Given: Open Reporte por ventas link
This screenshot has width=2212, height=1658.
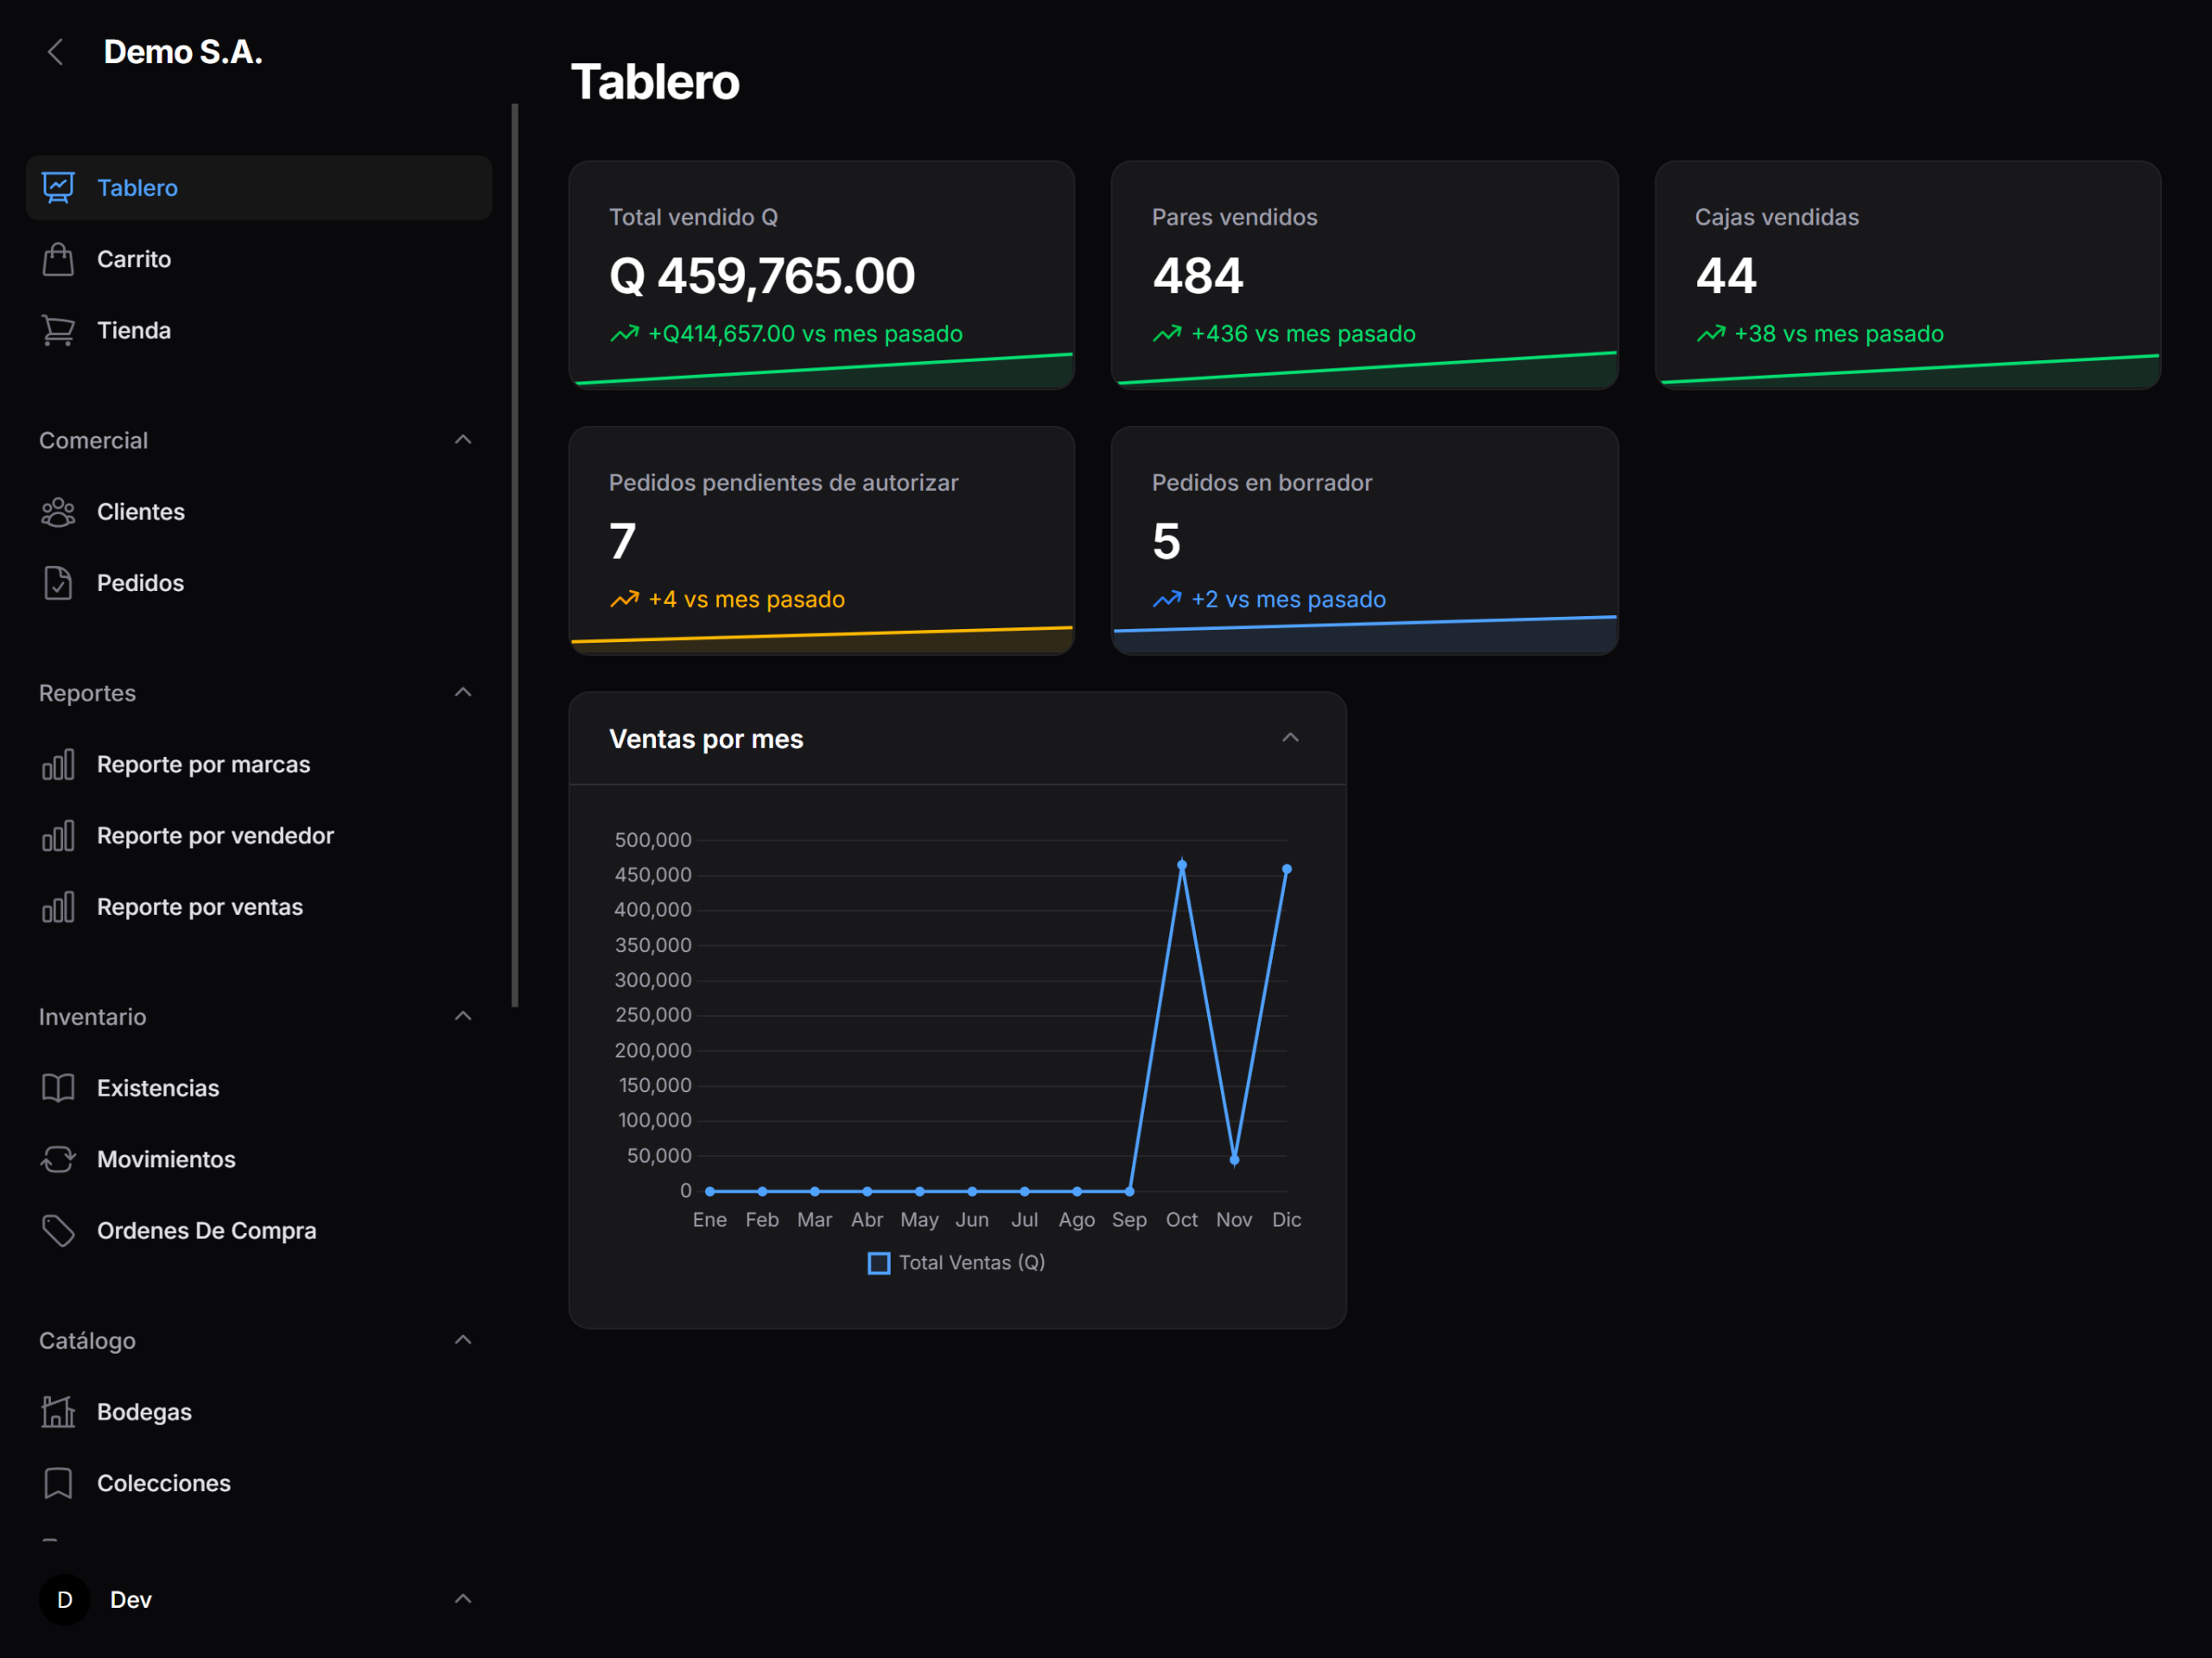Looking at the screenshot, I should [x=199, y=907].
